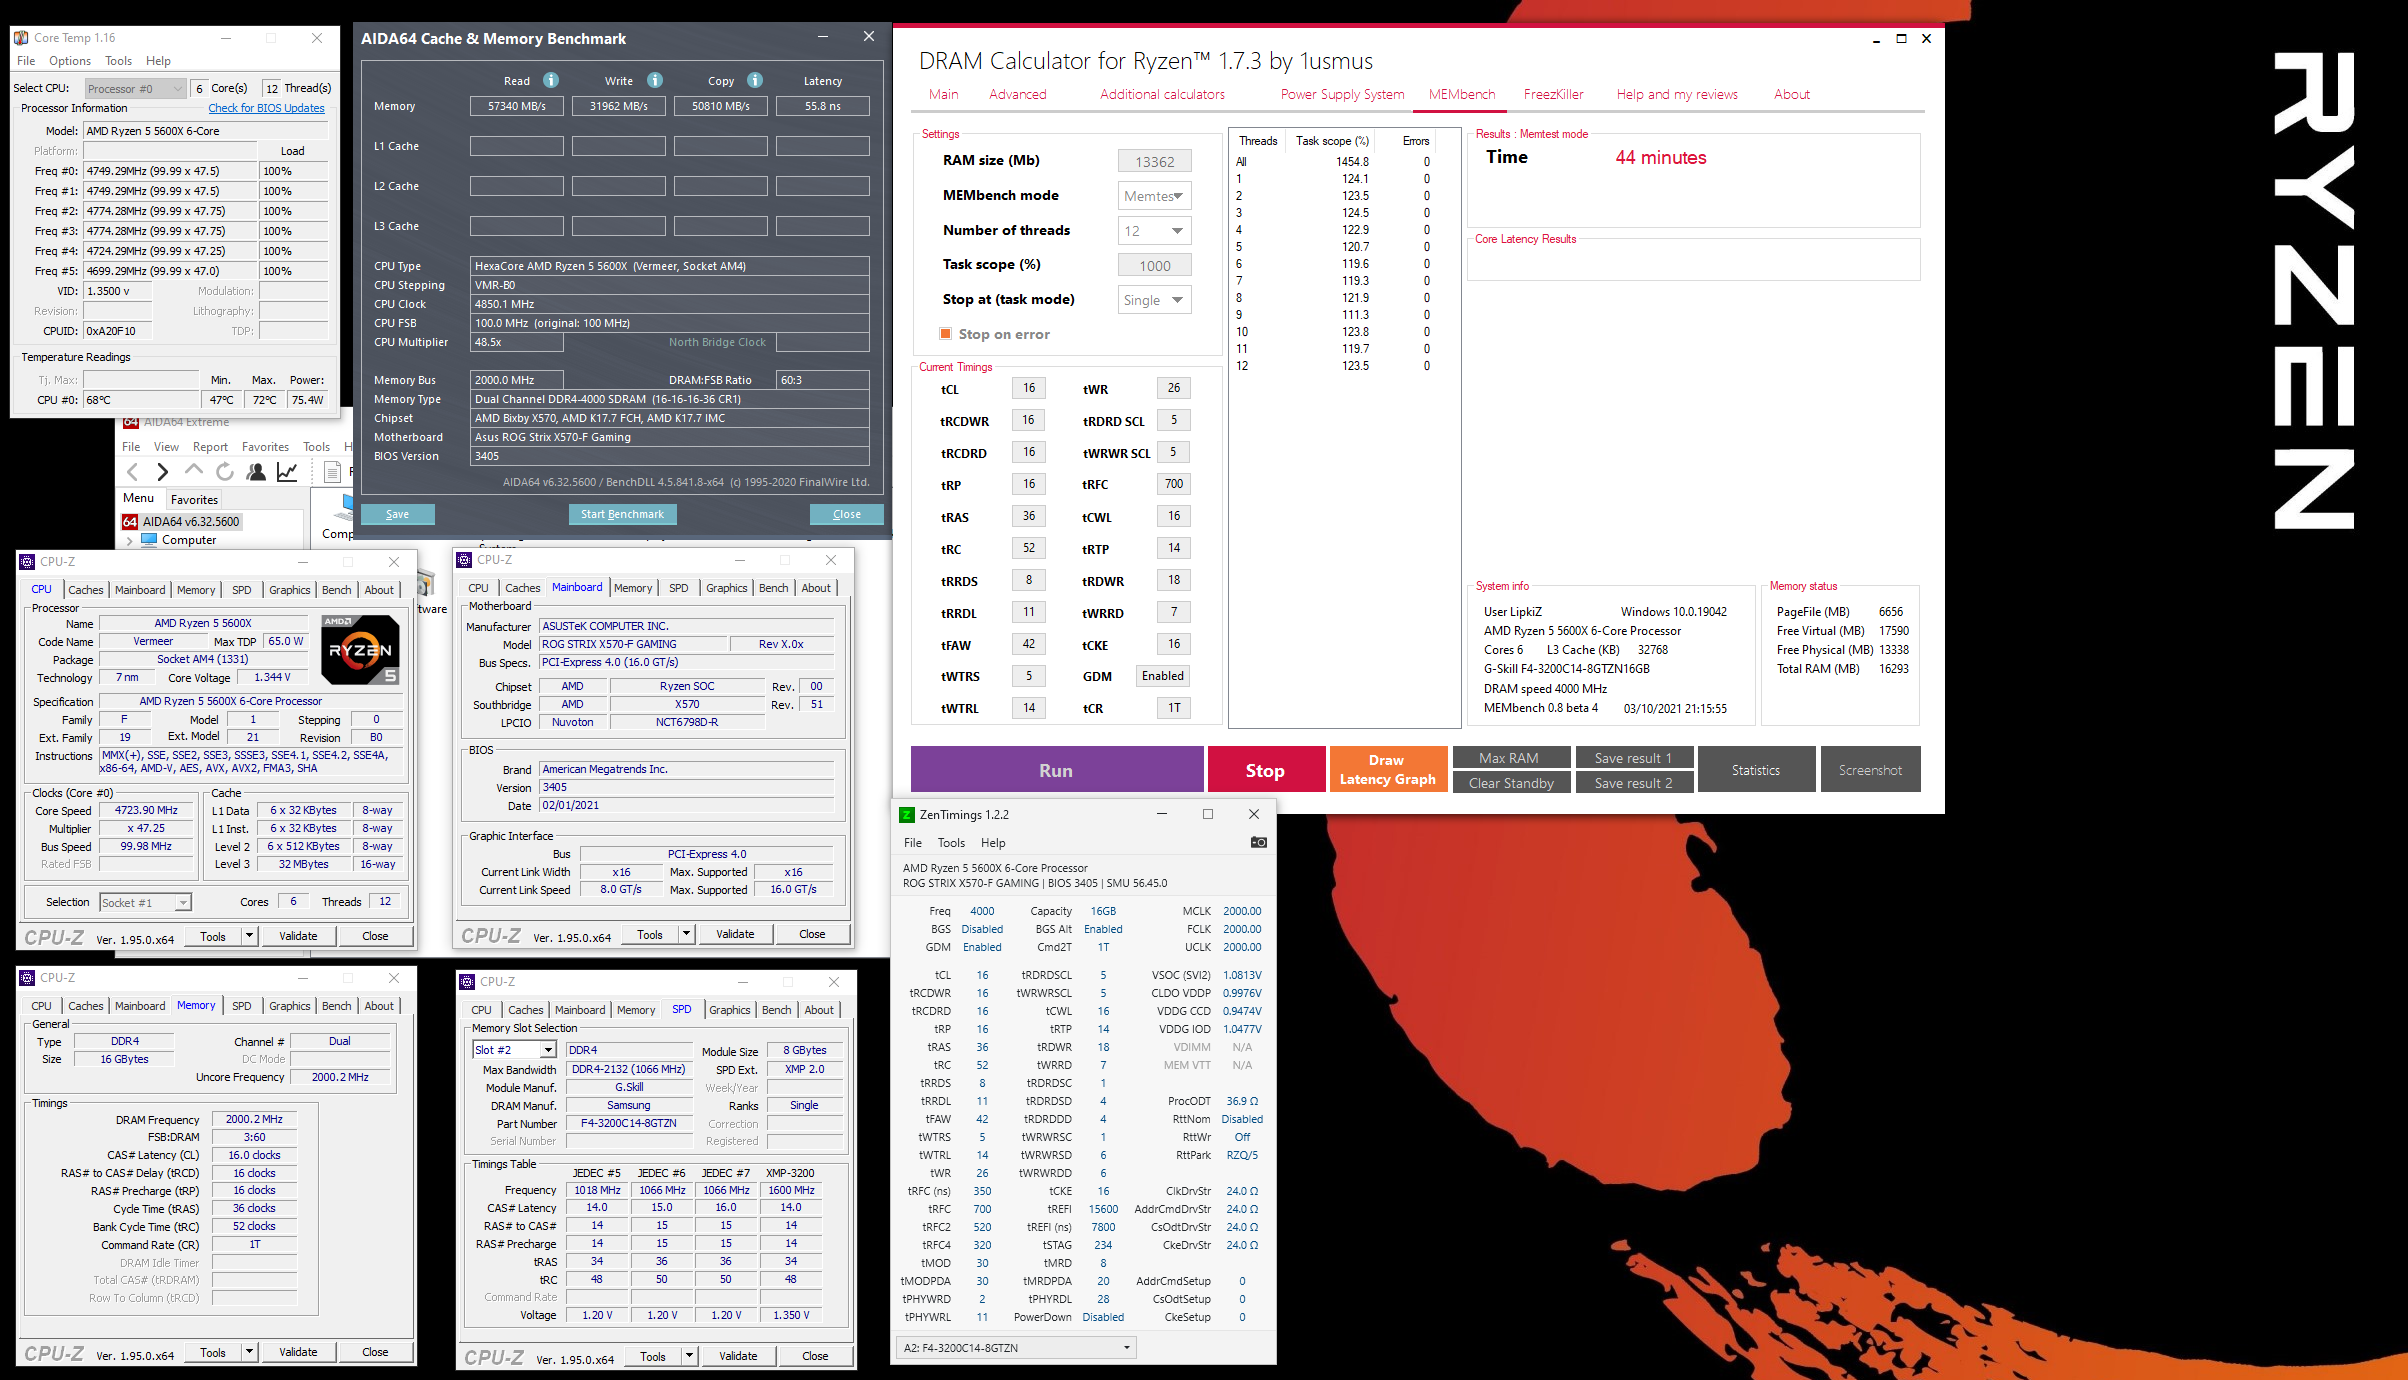Click the Read info icon in AIDA64 benchmark
Viewport: 2408px width, 1380px height.
(x=551, y=80)
